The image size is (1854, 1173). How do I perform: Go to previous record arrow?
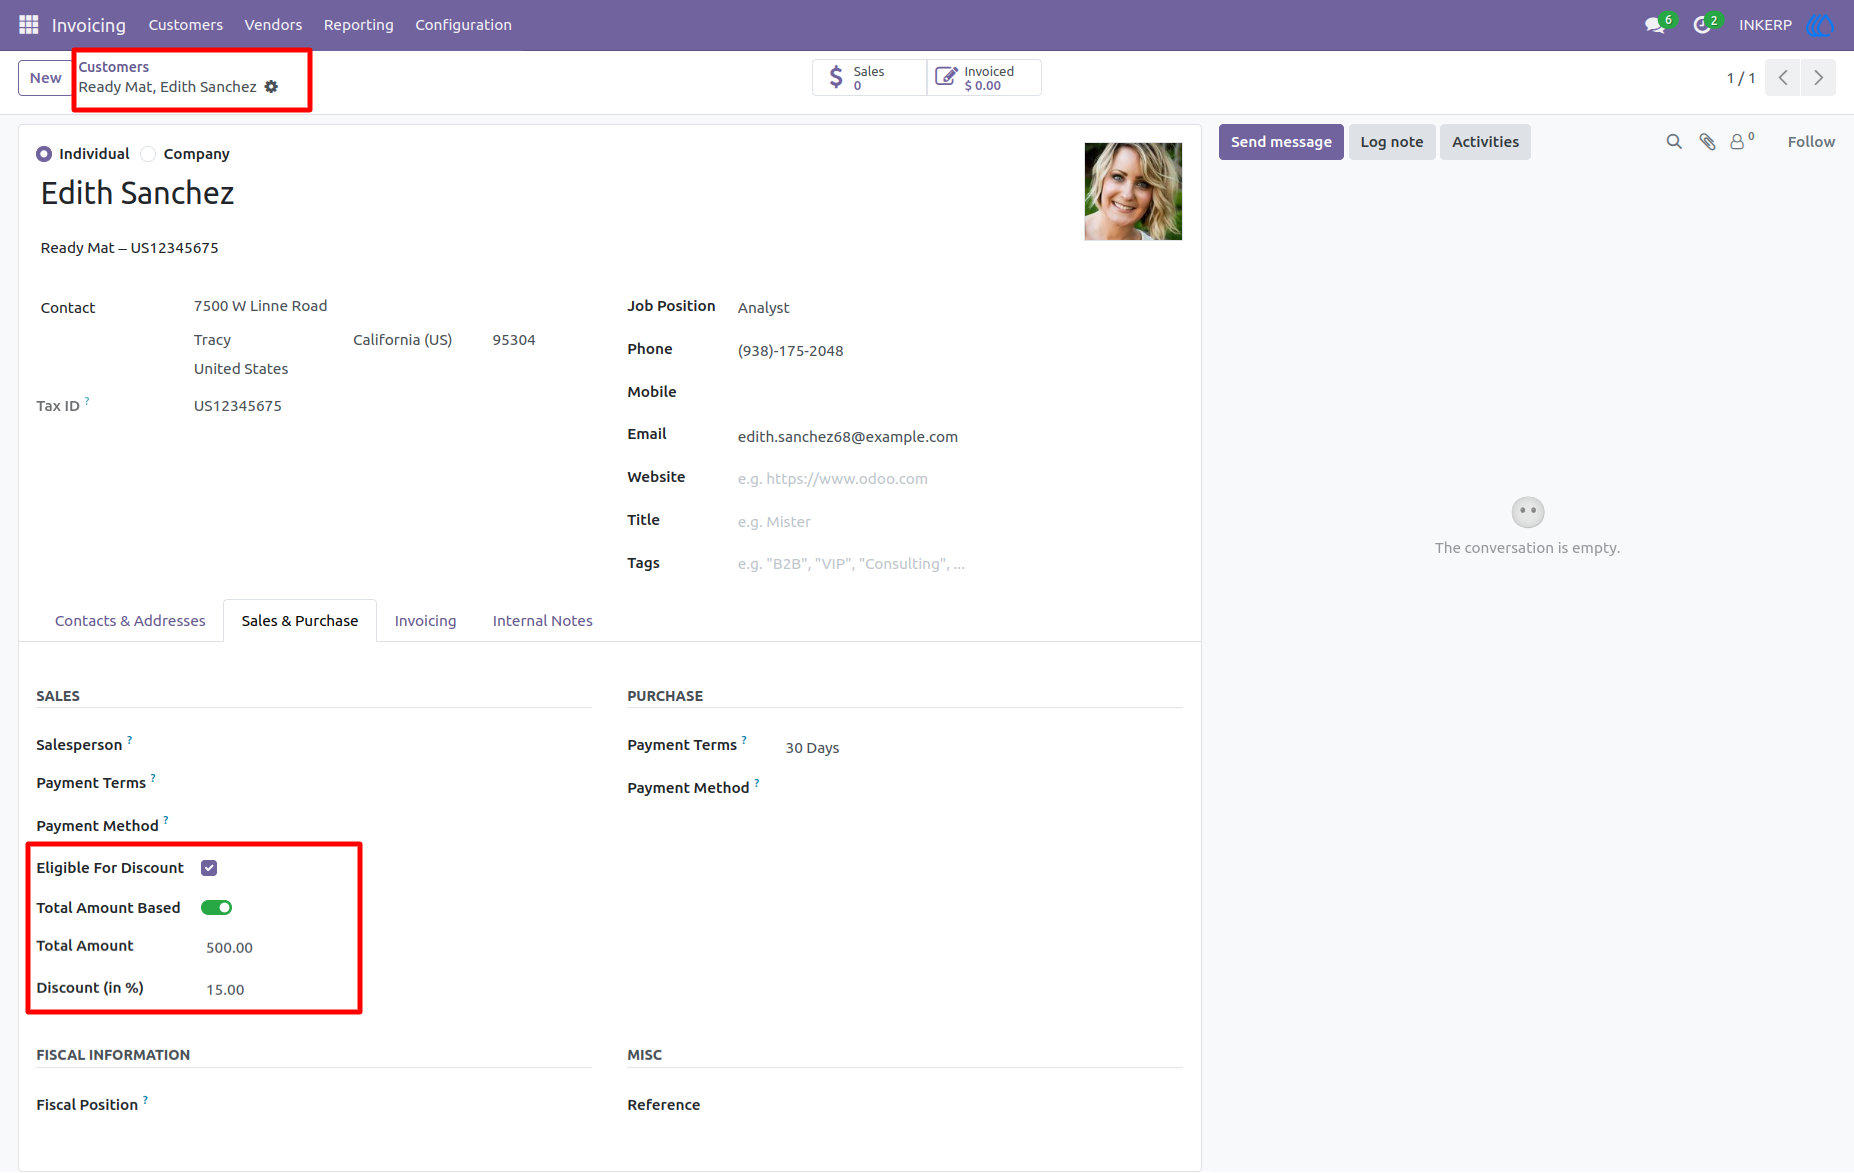click(x=1783, y=78)
